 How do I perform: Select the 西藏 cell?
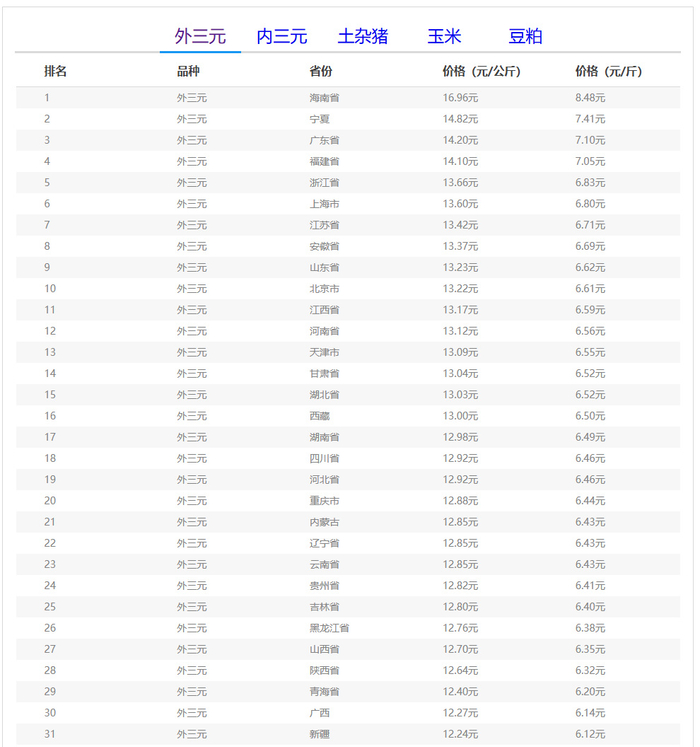pyautogui.click(x=320, y=416)
